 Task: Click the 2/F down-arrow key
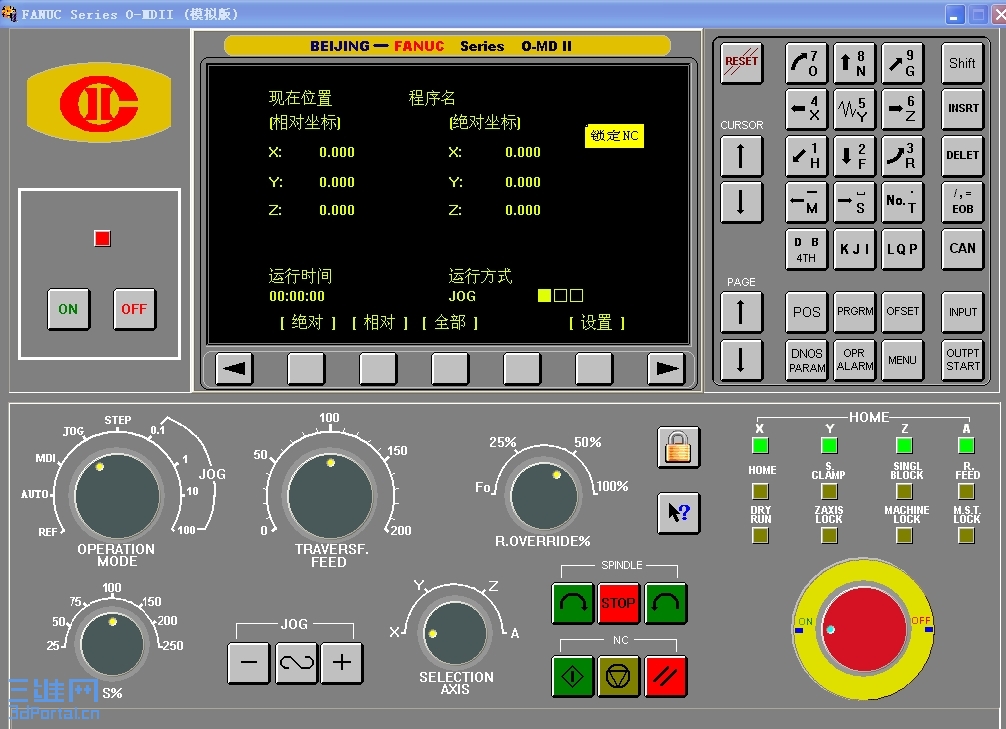pos(853,156)
